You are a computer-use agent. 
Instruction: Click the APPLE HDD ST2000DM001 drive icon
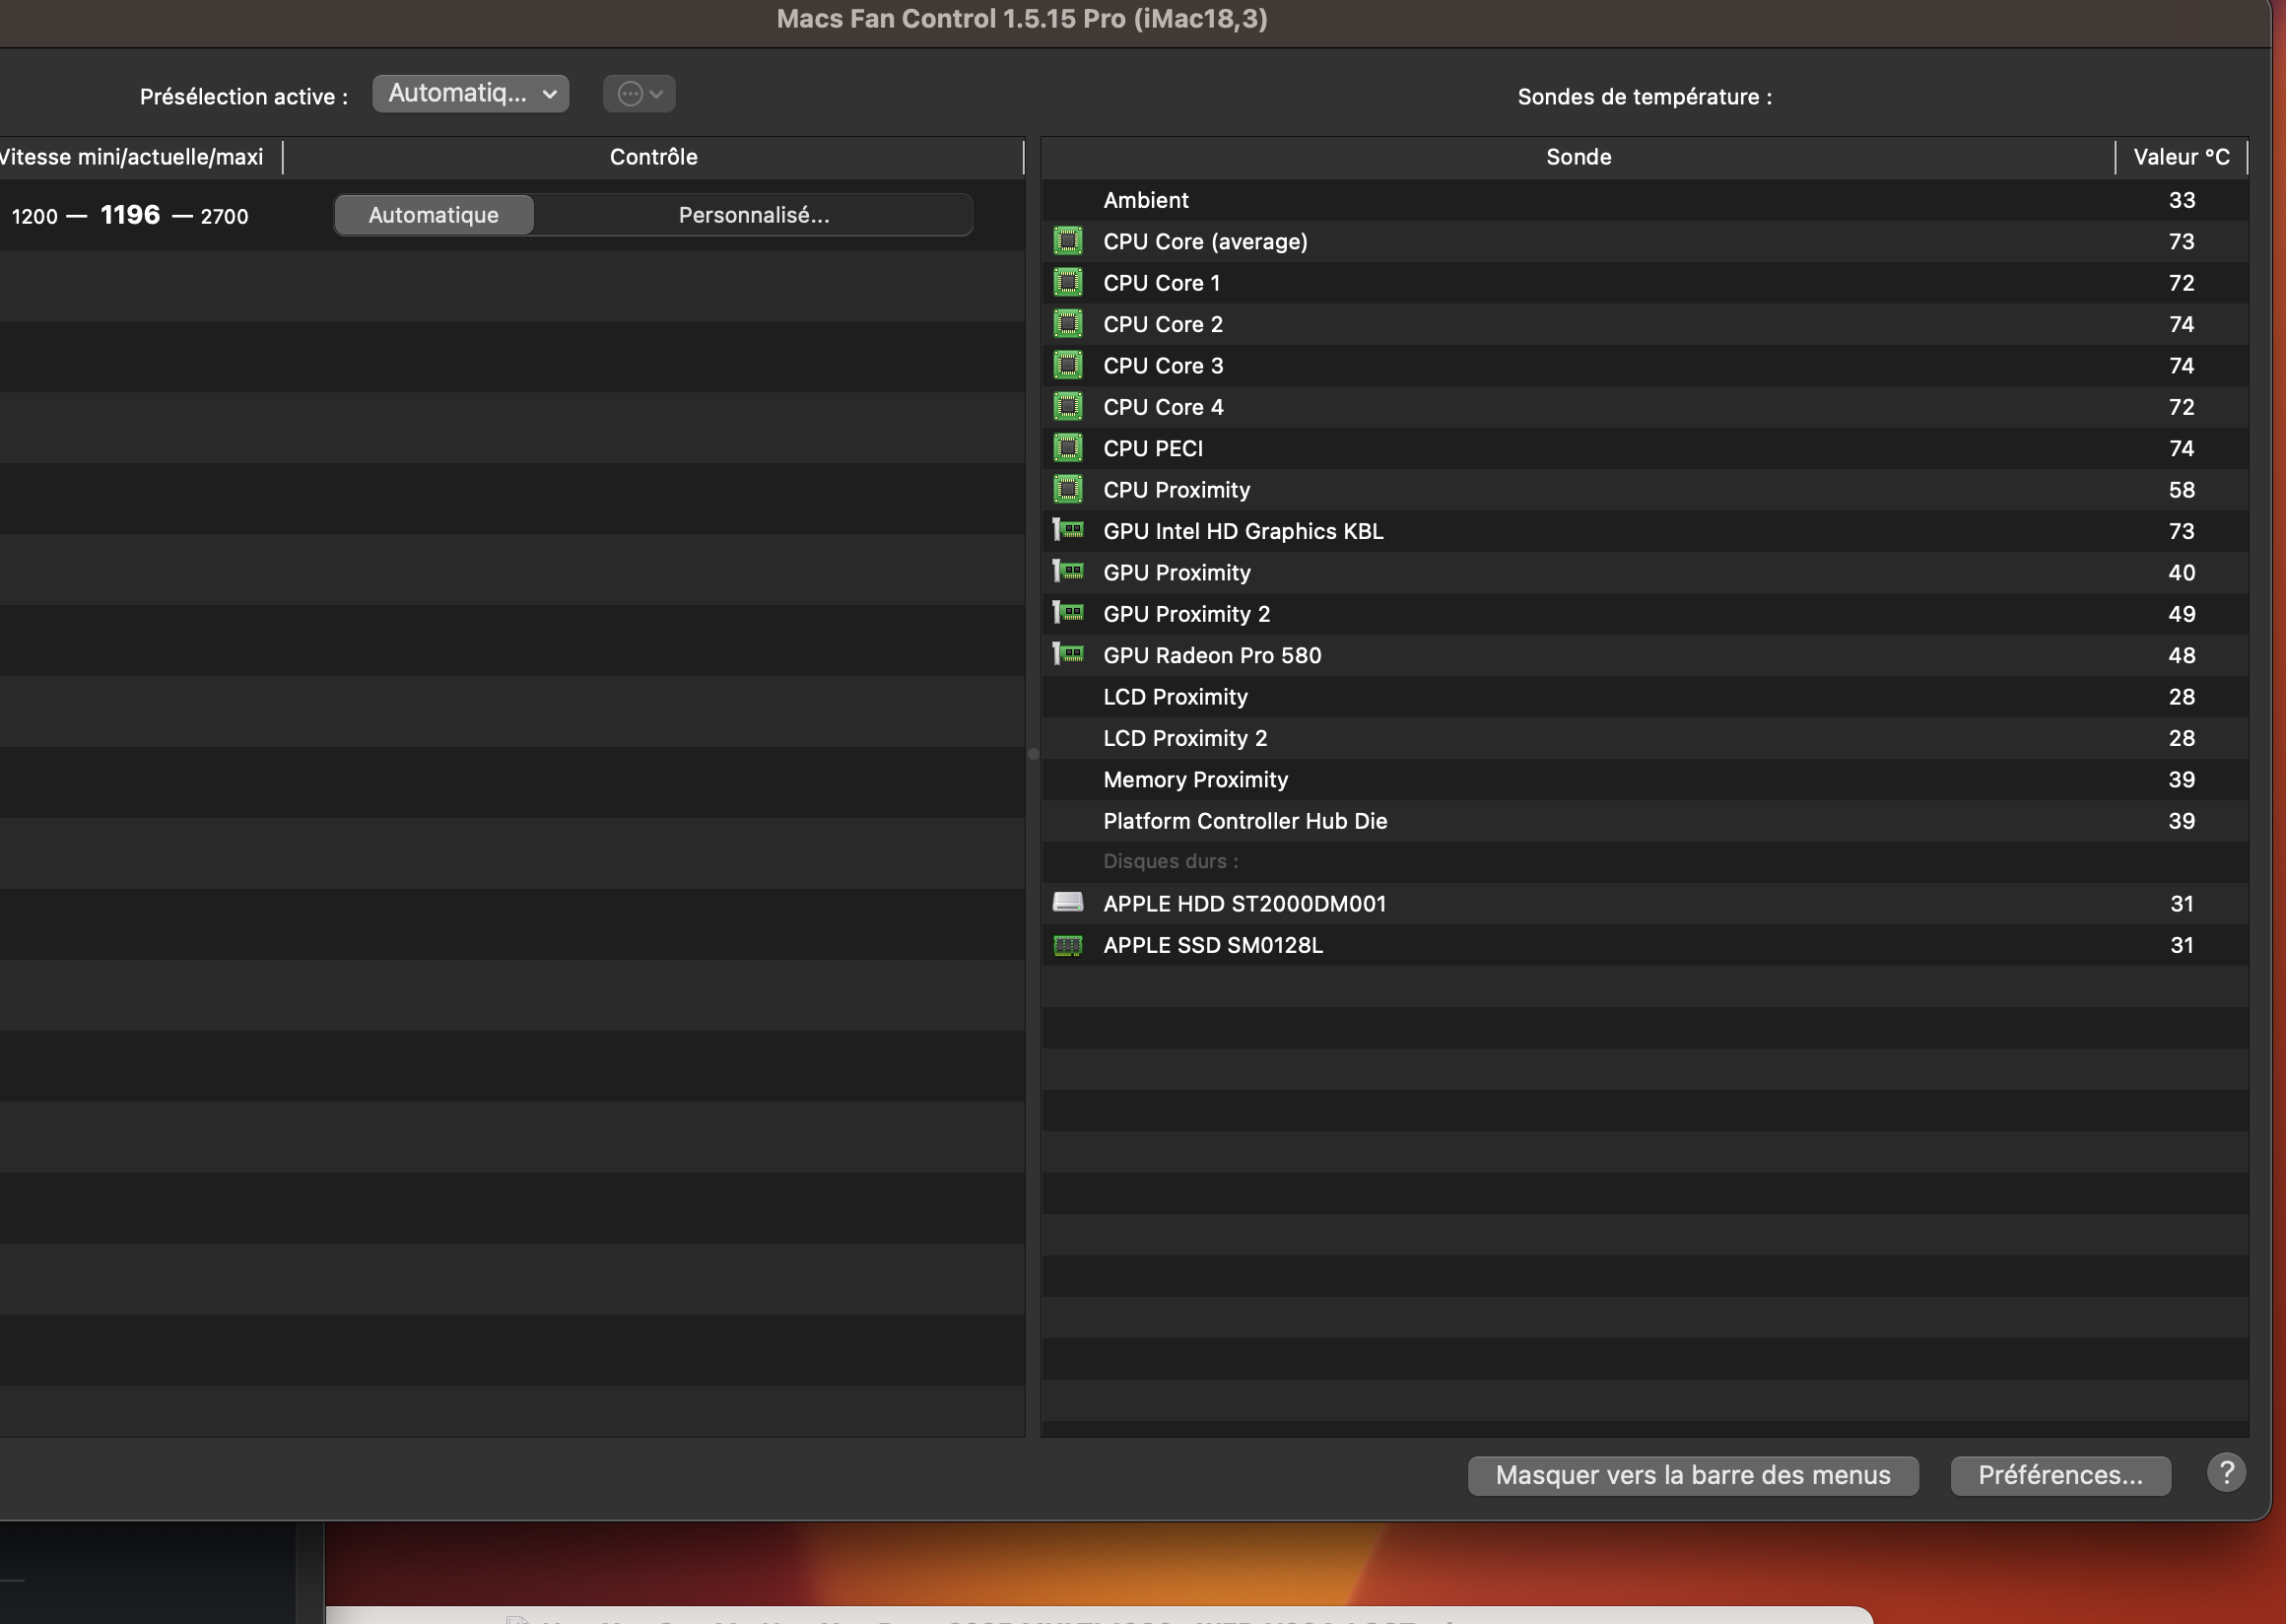pos(1067,902)
